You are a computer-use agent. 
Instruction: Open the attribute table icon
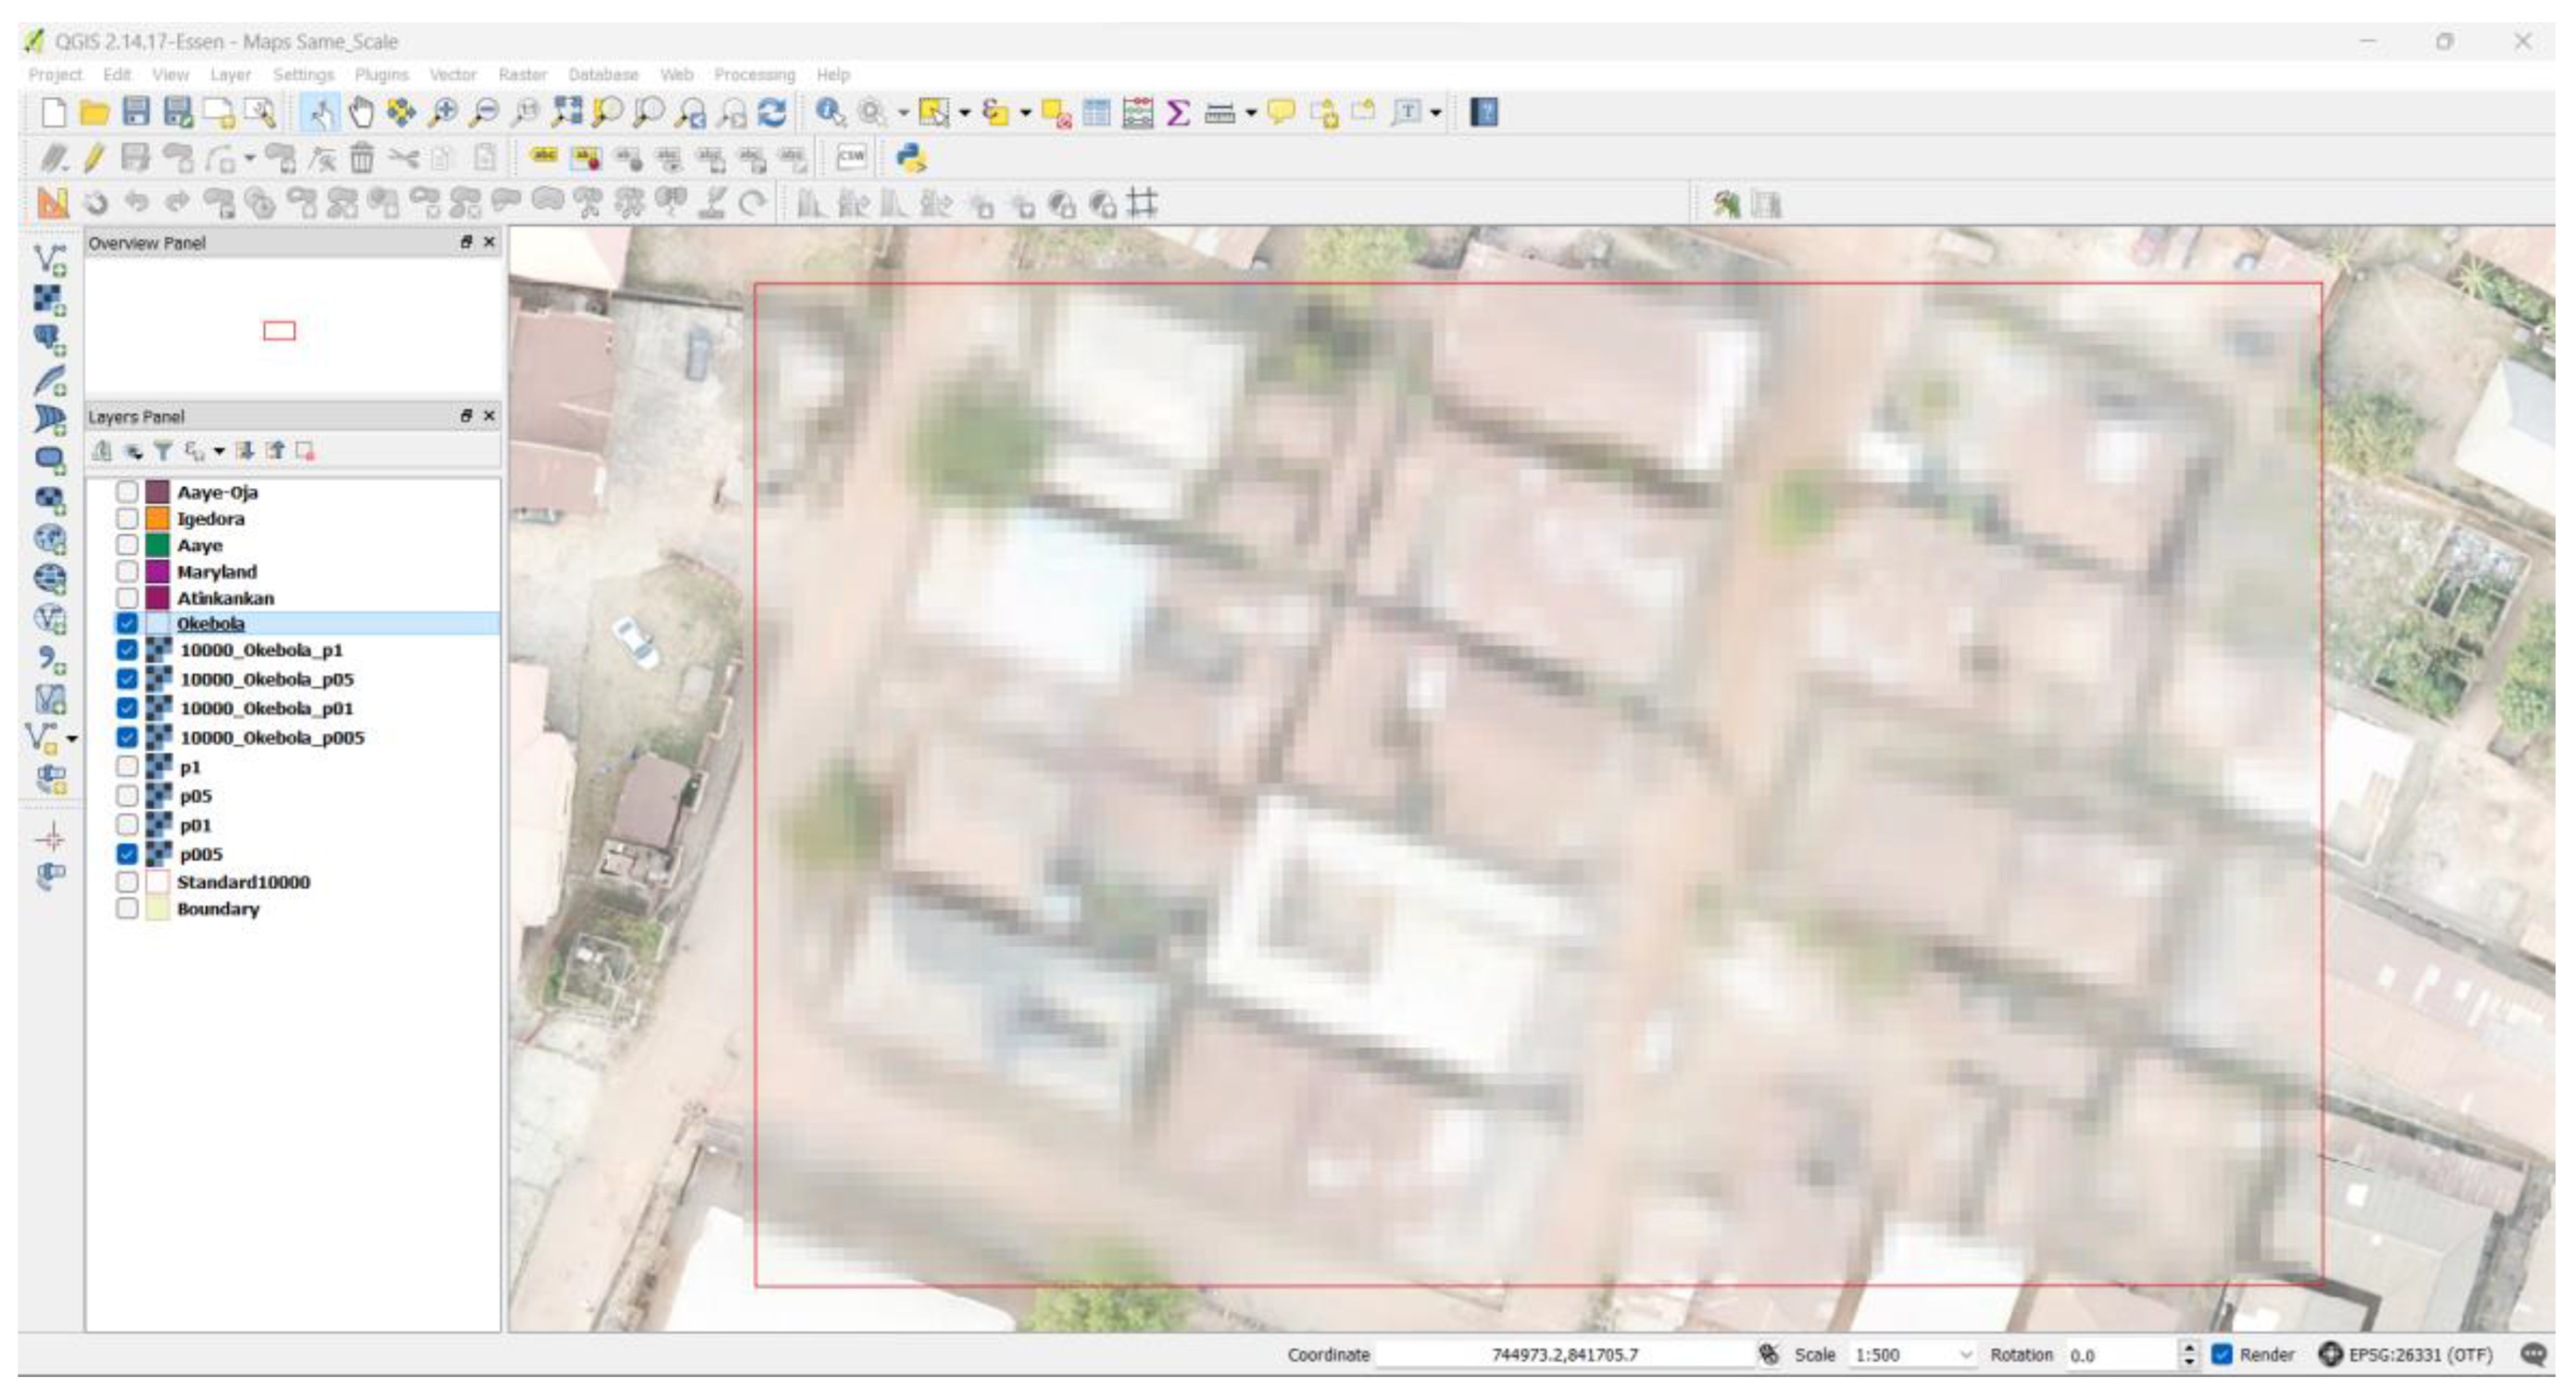(x=1096, y=112)
